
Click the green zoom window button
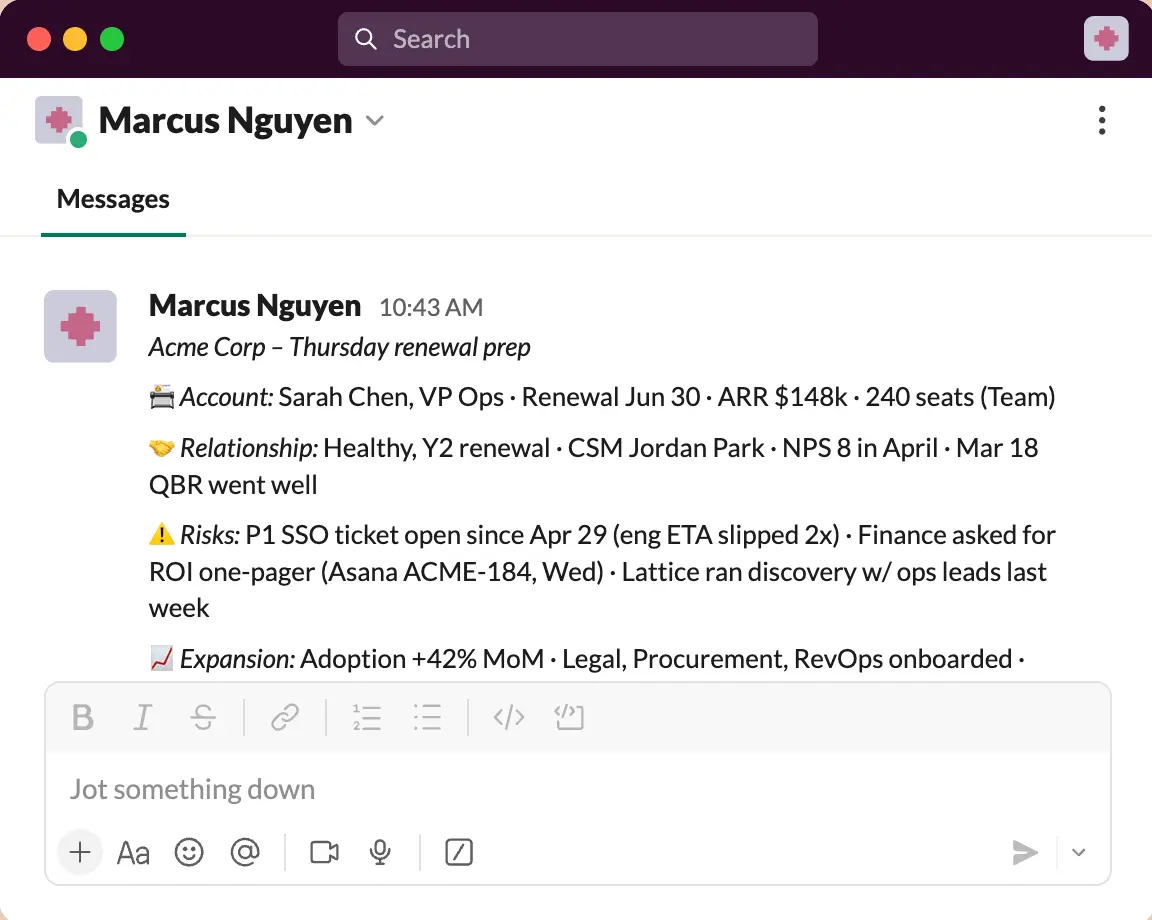[112, 39]
